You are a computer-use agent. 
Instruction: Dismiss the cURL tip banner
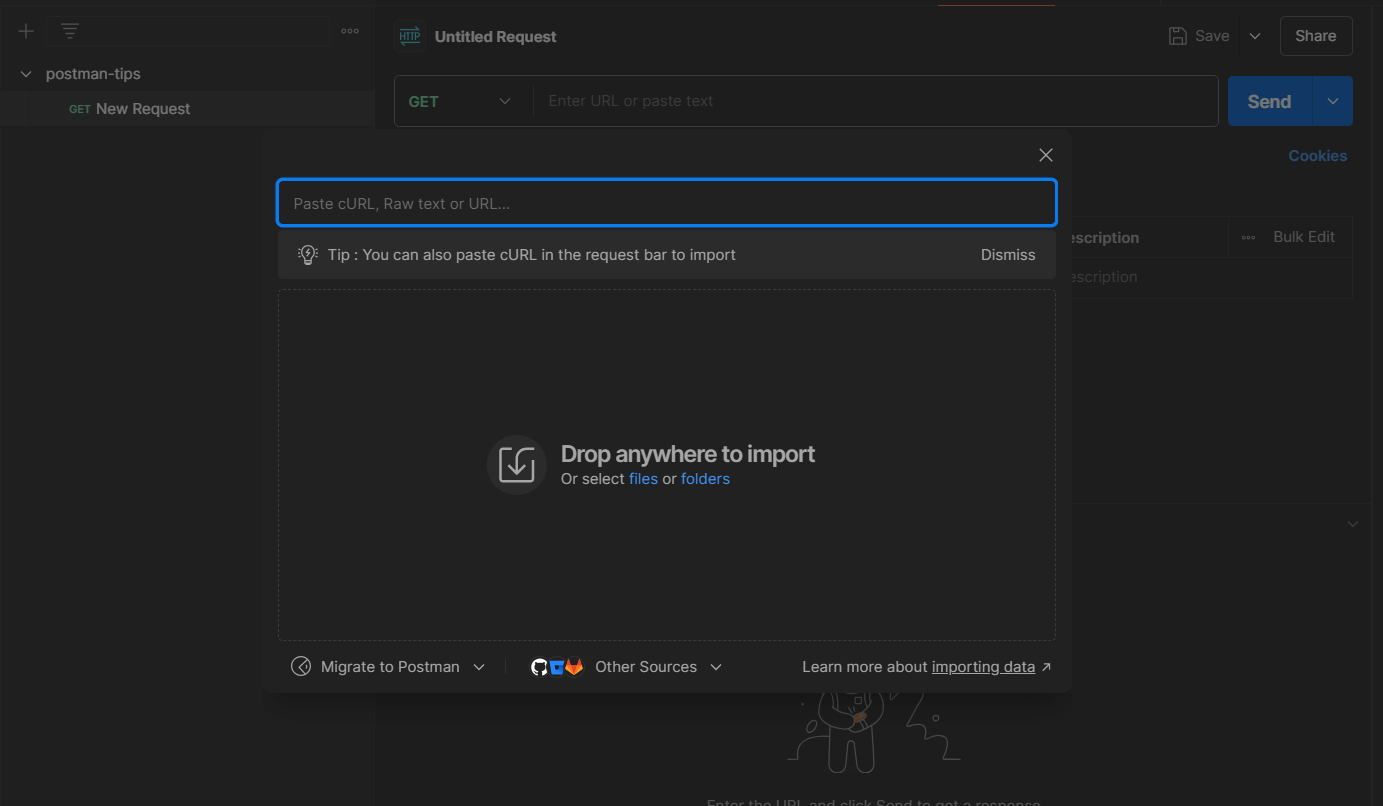click(1008, 255)
